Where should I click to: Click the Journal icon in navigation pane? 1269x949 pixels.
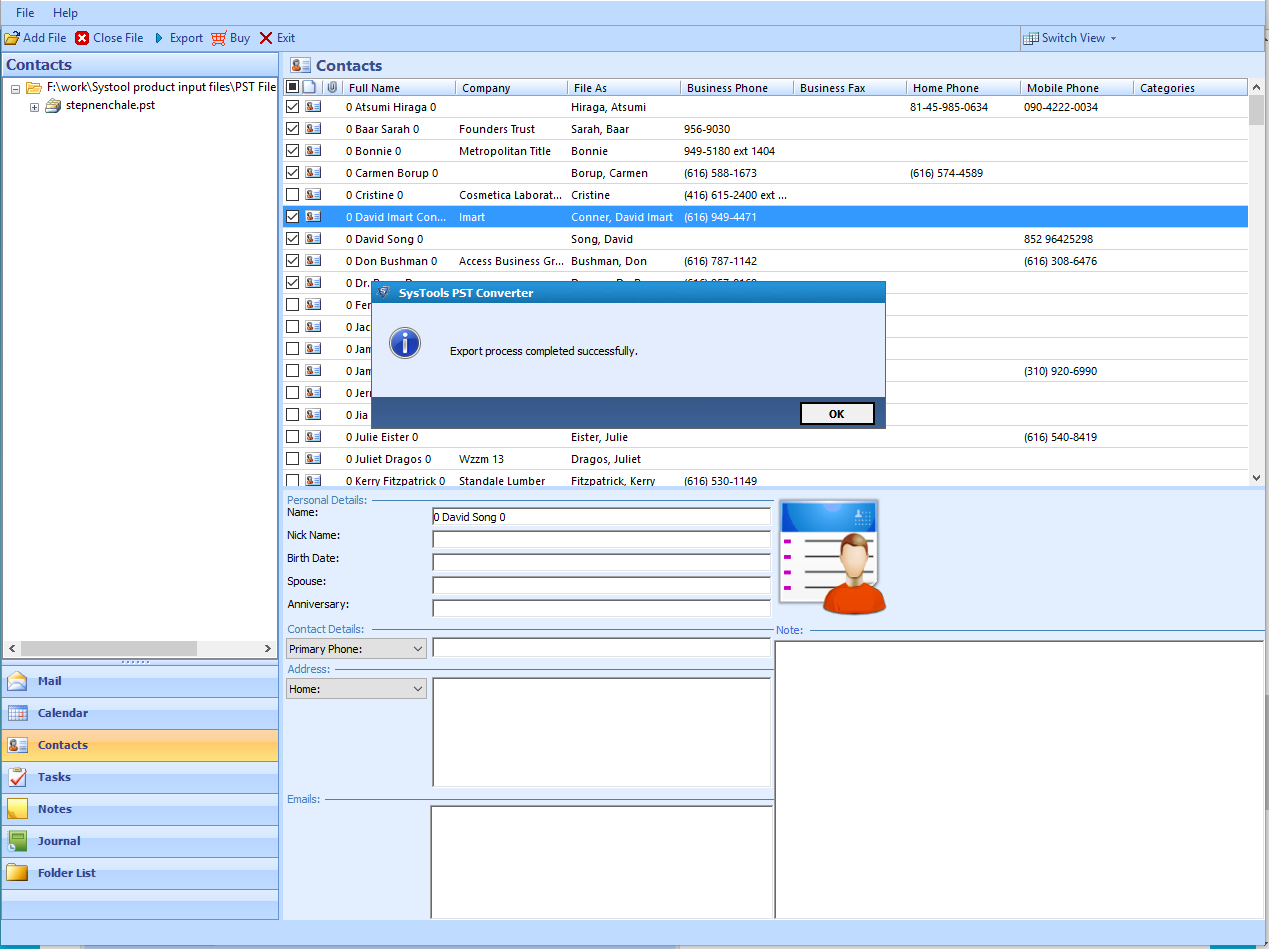pos(18,841)
